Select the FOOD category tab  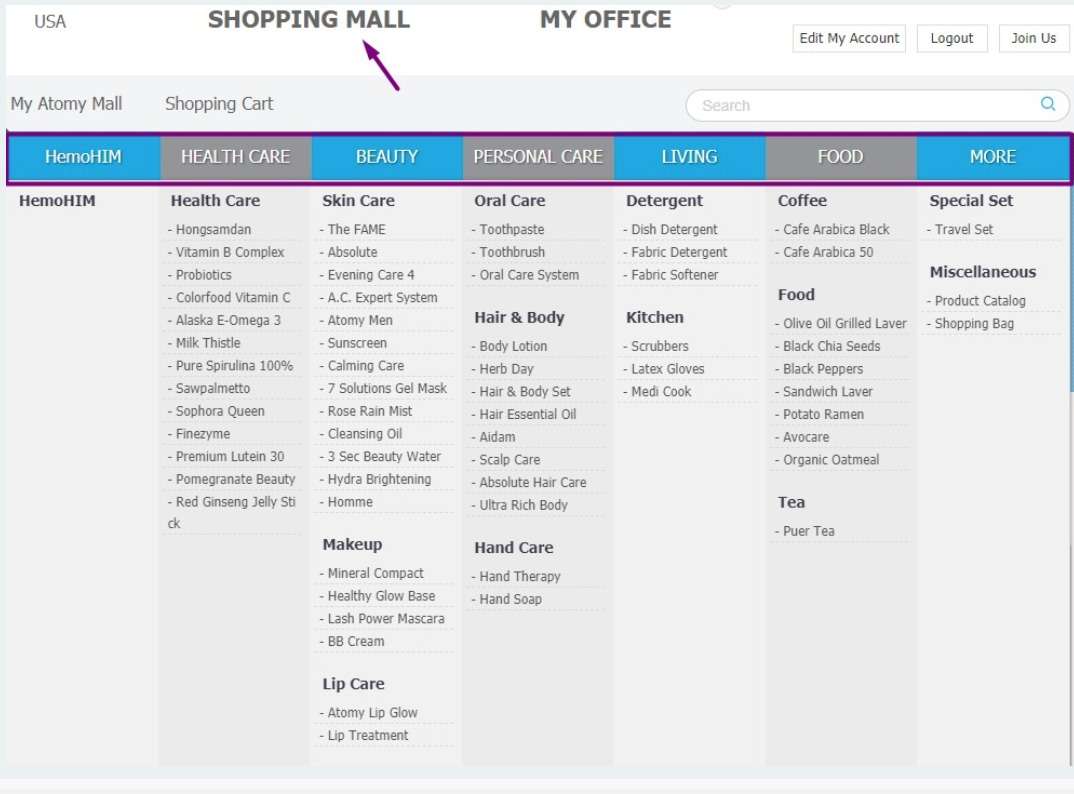pyautogui.click(x=841, y=157)
